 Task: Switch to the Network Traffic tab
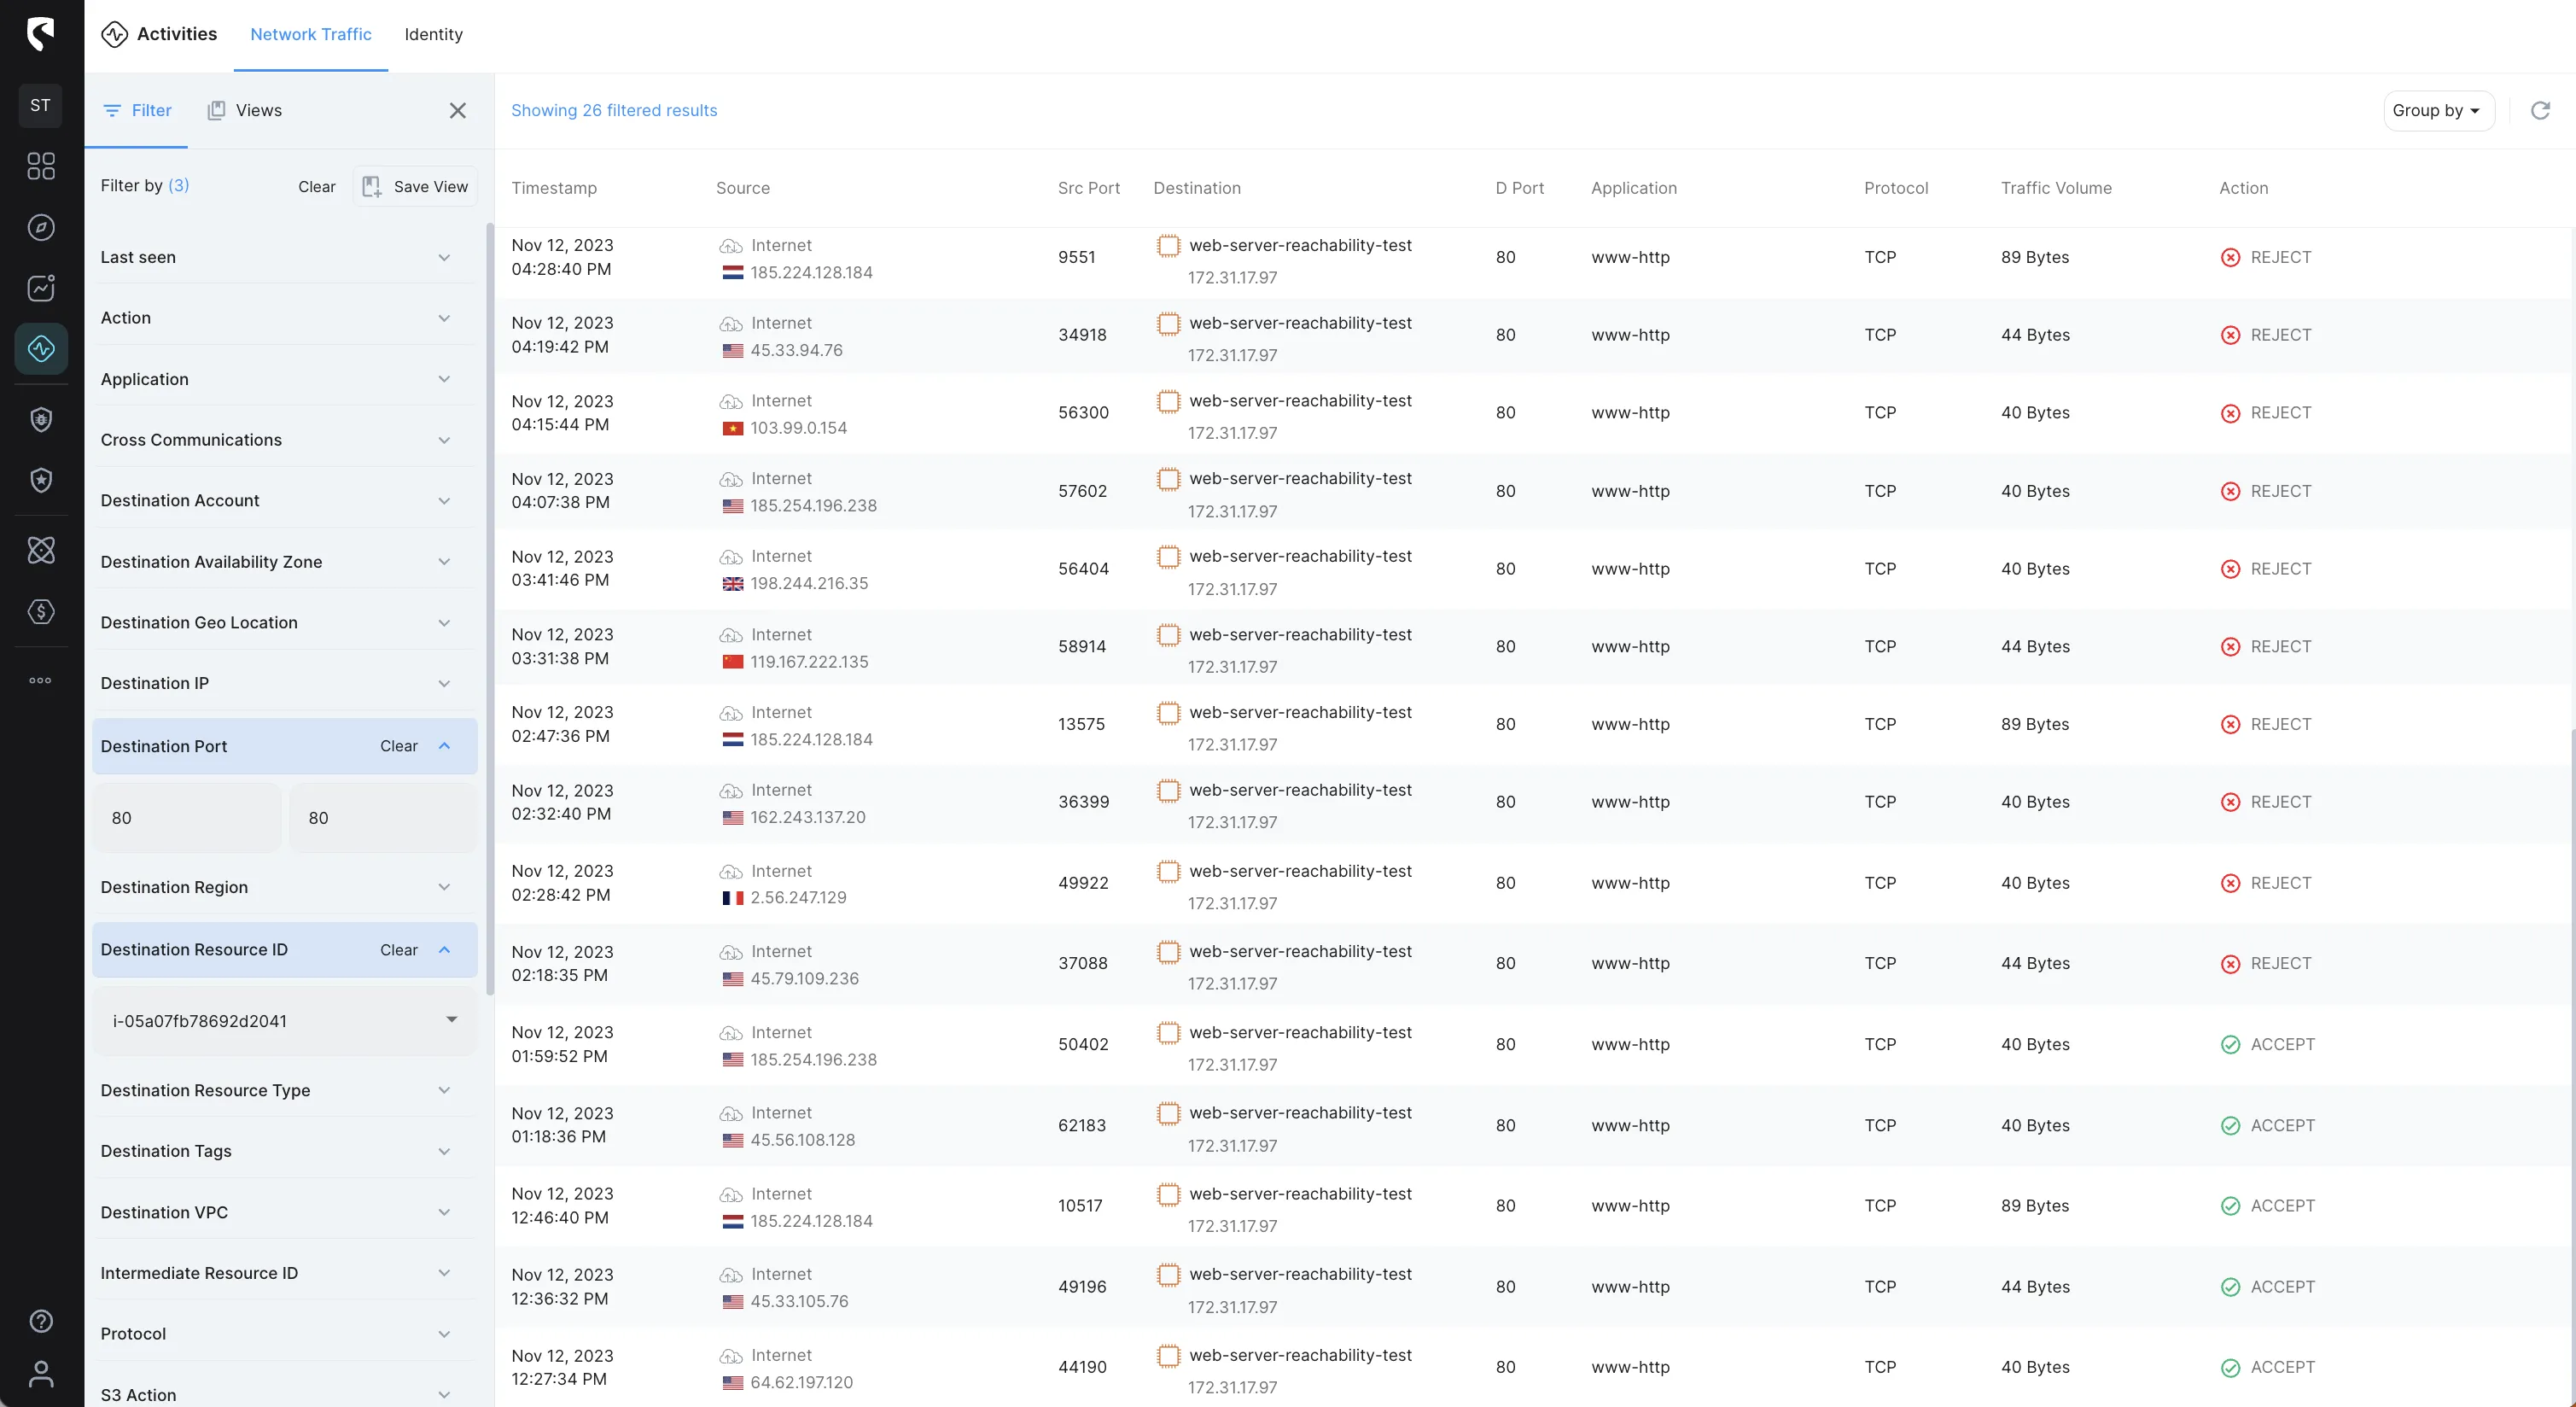311,34
